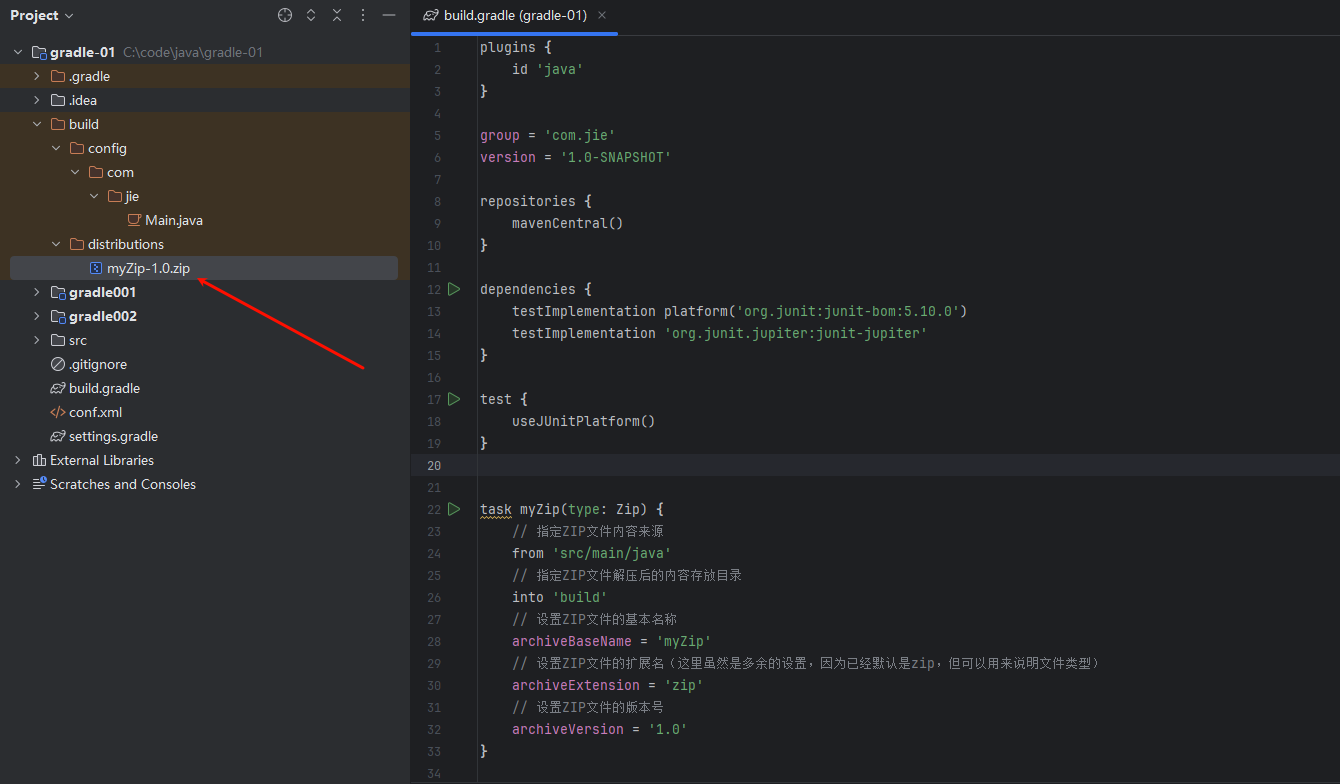
Task: Expand the gradle001 module
Action: coord(37,292)
